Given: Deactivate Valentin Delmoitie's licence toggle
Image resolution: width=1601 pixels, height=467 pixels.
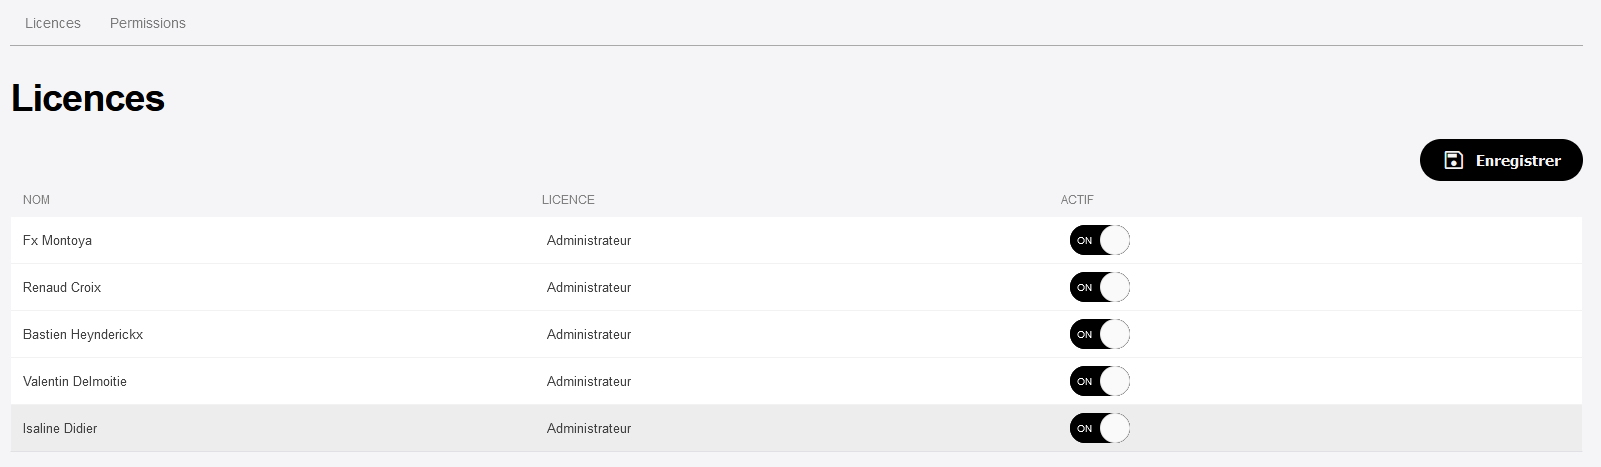Looking at the screenshot, I should pos(1100,381).
